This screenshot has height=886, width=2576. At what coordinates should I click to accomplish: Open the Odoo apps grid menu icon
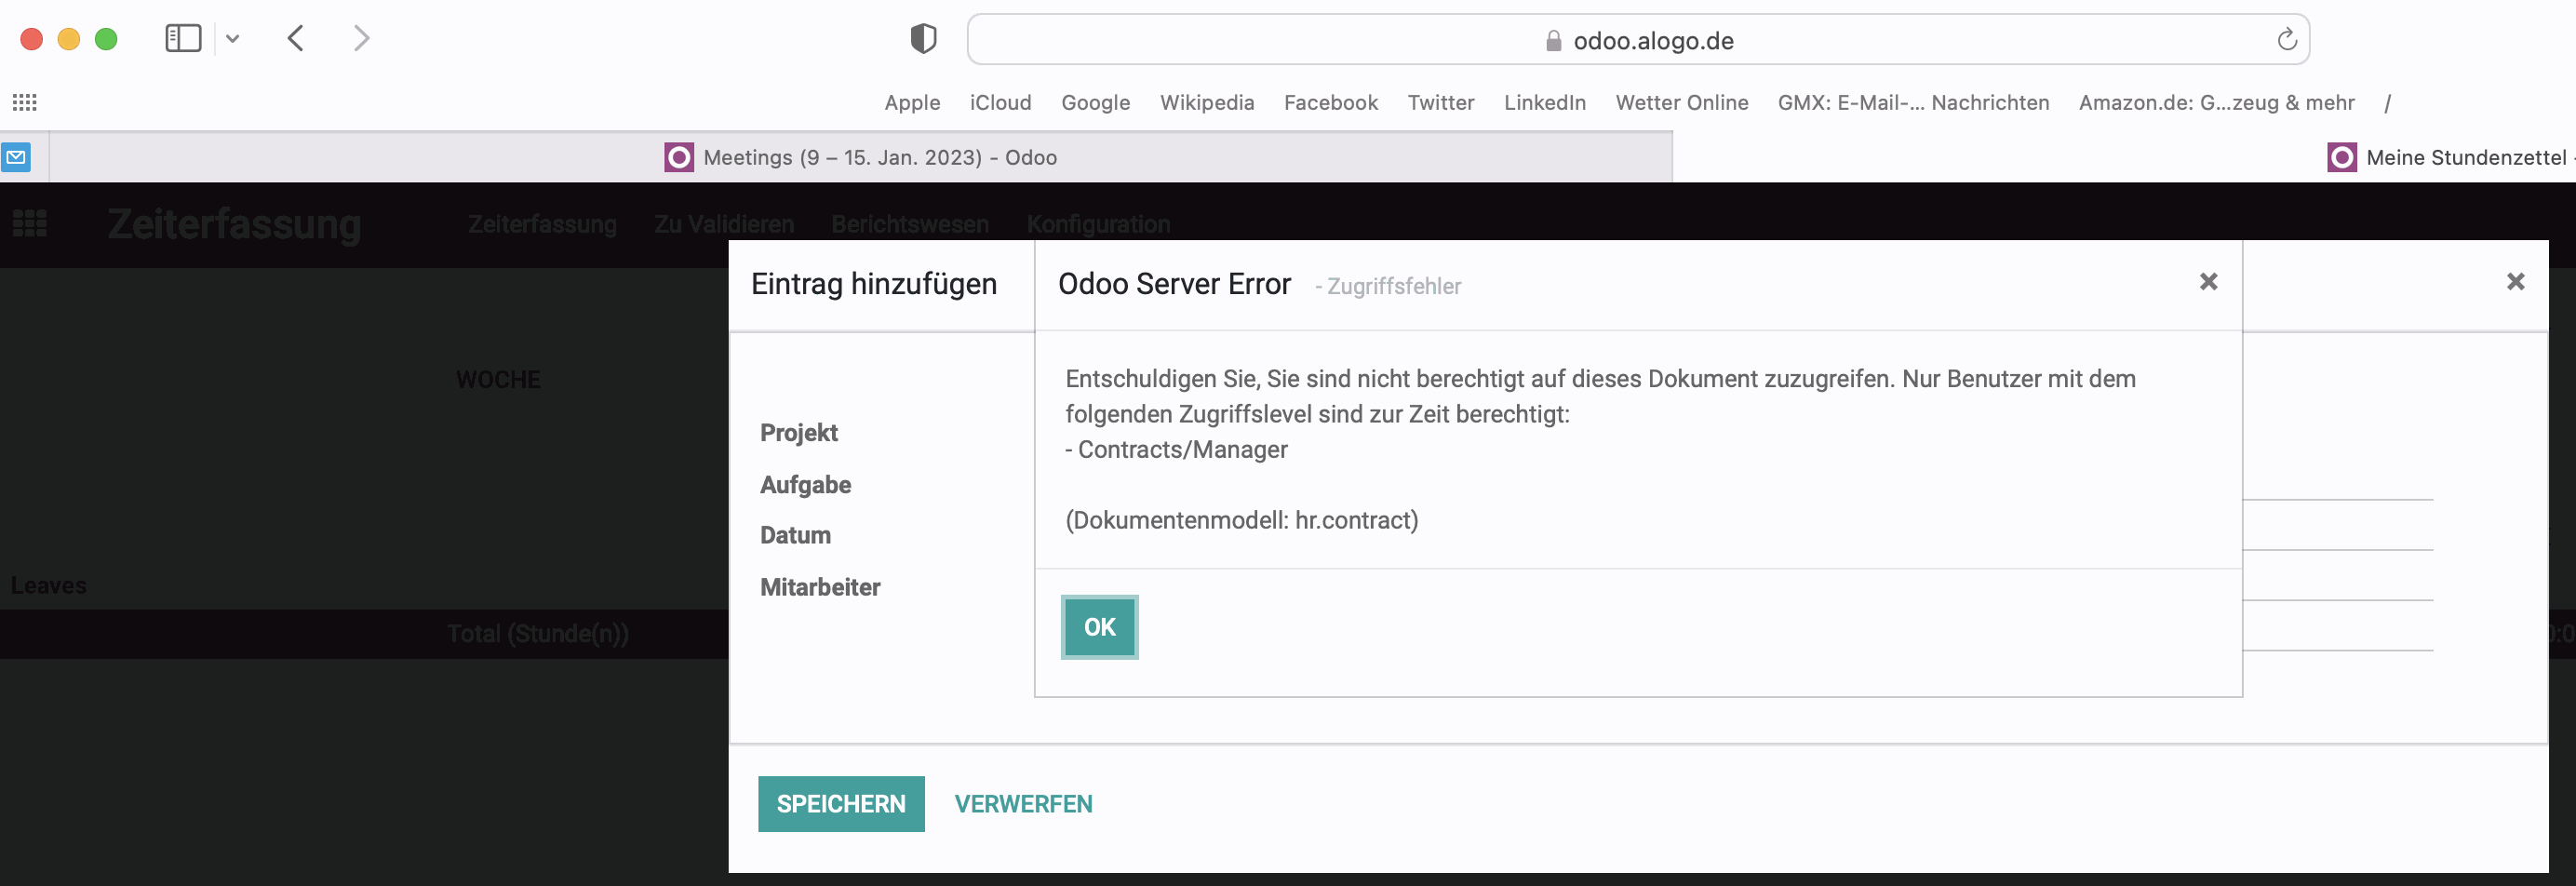30,224
